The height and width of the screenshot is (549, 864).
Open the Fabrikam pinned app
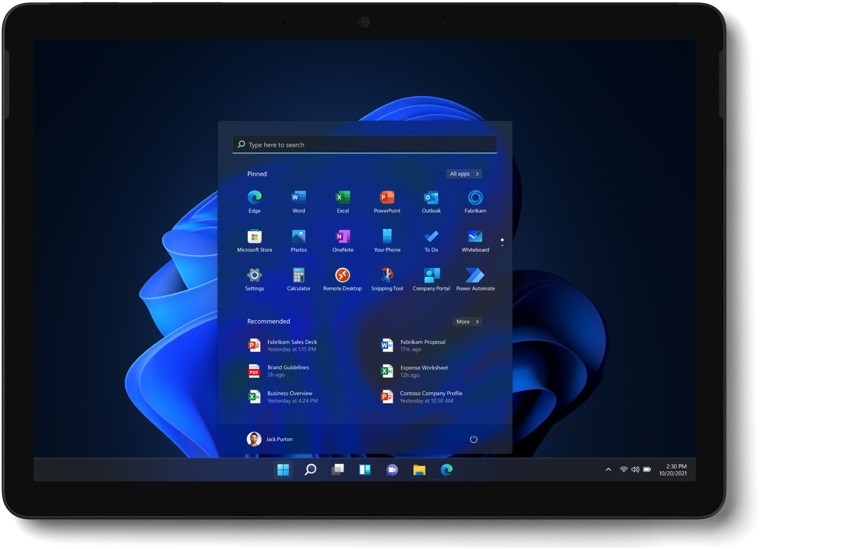coord(475,201)
